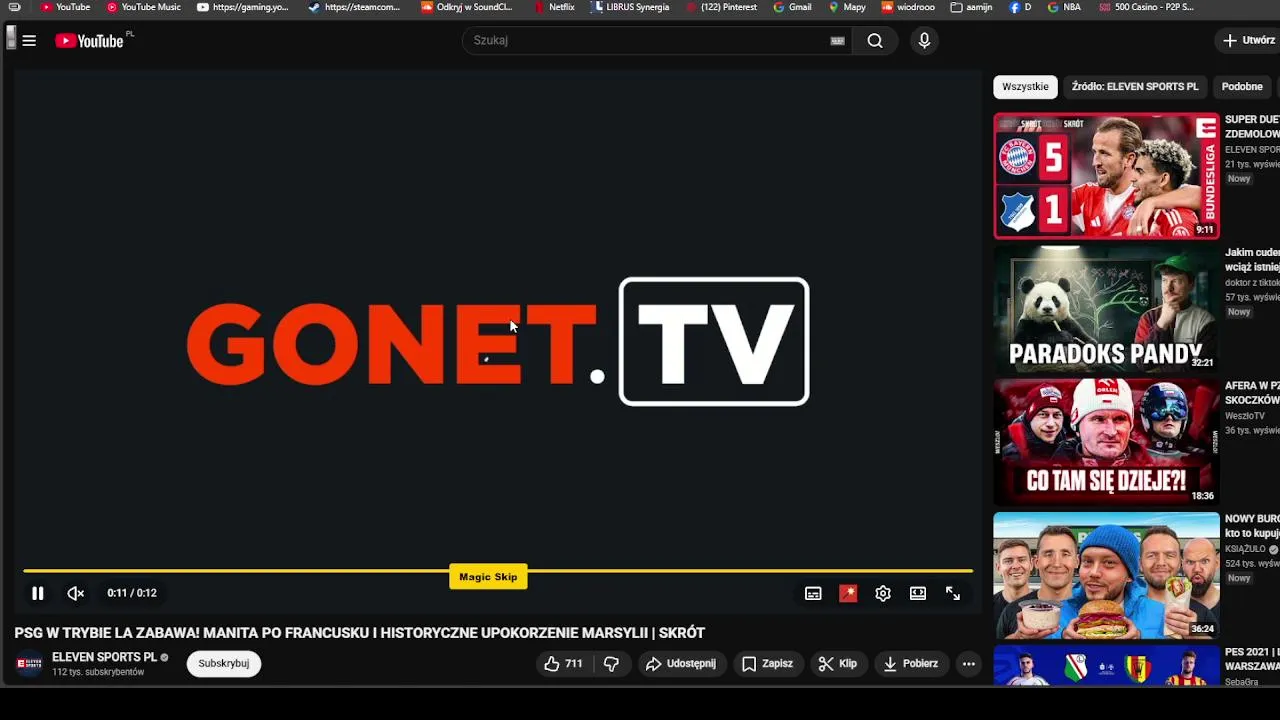This screenshot has height=720, width=1280.
Task: Open the Mapy bookmark
Action: click(847, 7)
